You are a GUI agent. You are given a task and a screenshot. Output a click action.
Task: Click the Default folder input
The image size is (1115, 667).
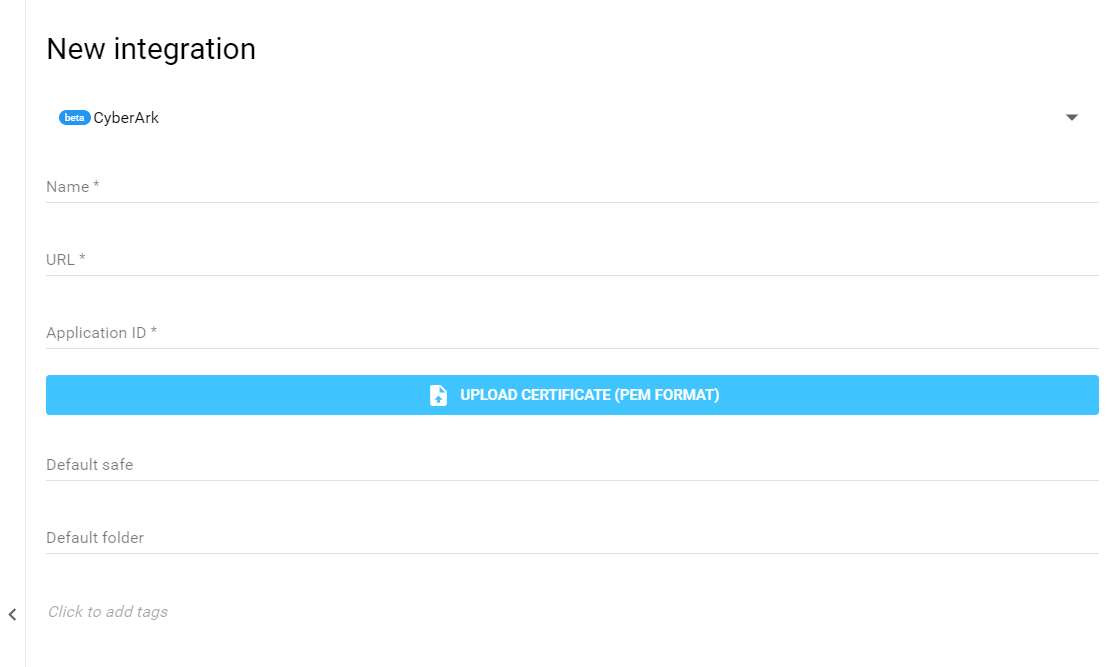(x=572, y=538)
